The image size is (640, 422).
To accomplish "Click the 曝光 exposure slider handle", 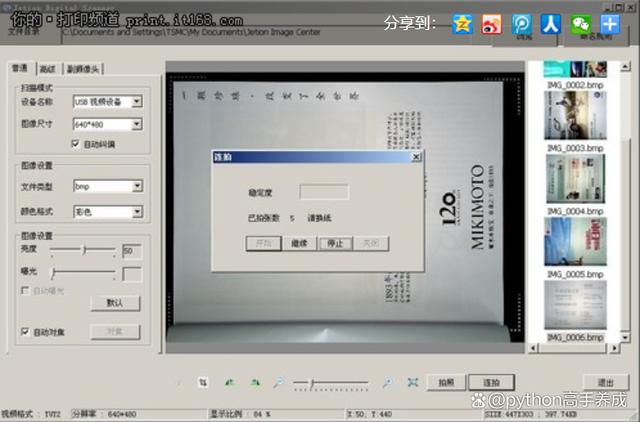I will click(x=53, y=273).
